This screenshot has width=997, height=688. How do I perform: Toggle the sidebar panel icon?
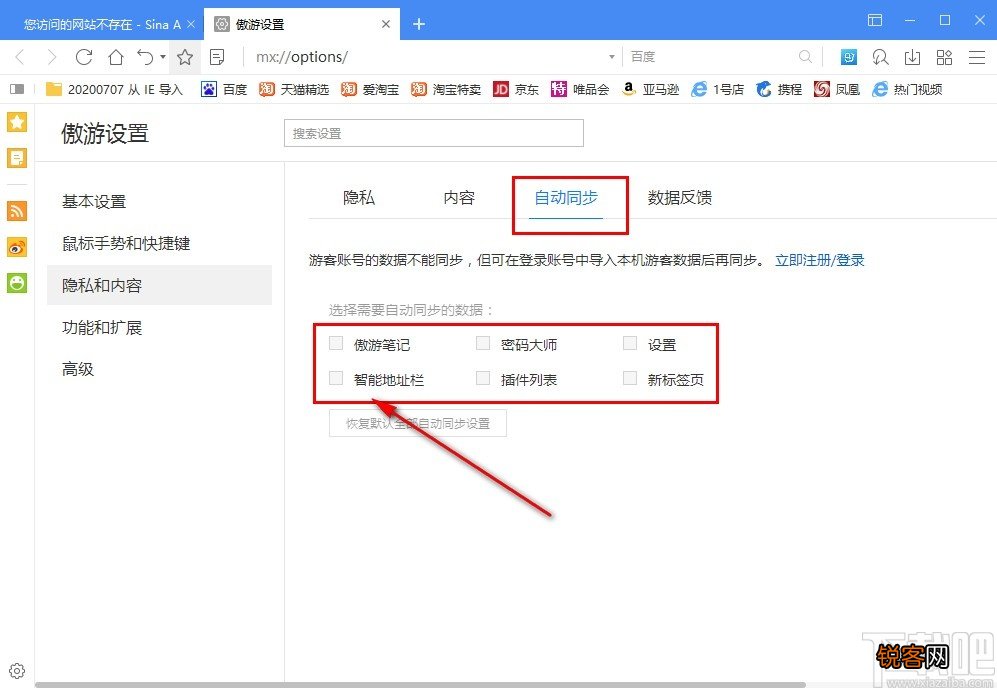17,89
